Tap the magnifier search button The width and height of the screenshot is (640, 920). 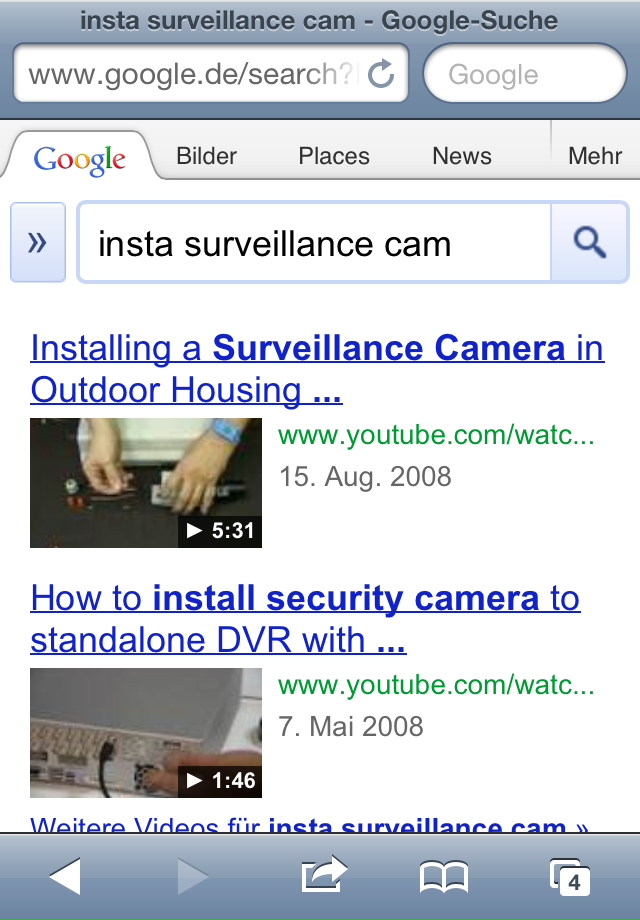[x=589, y=242]
